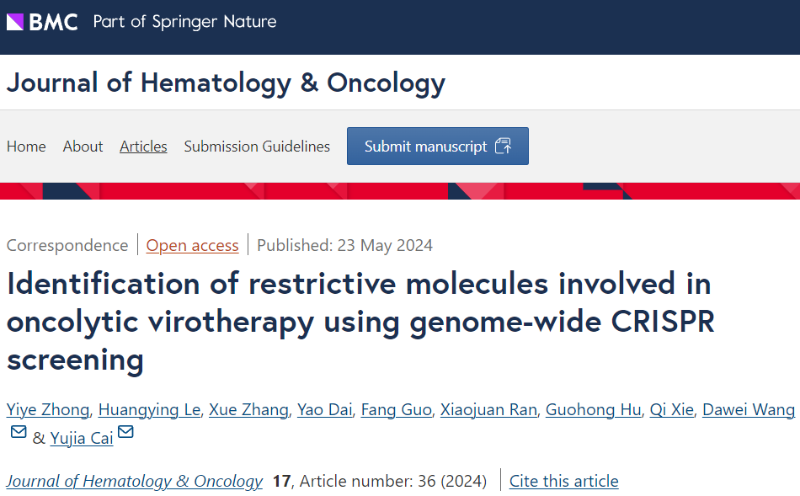Select author Huangying Le link
Viewport: 800px width, 496px height.
pyautogui.click(x=149, y=410)
